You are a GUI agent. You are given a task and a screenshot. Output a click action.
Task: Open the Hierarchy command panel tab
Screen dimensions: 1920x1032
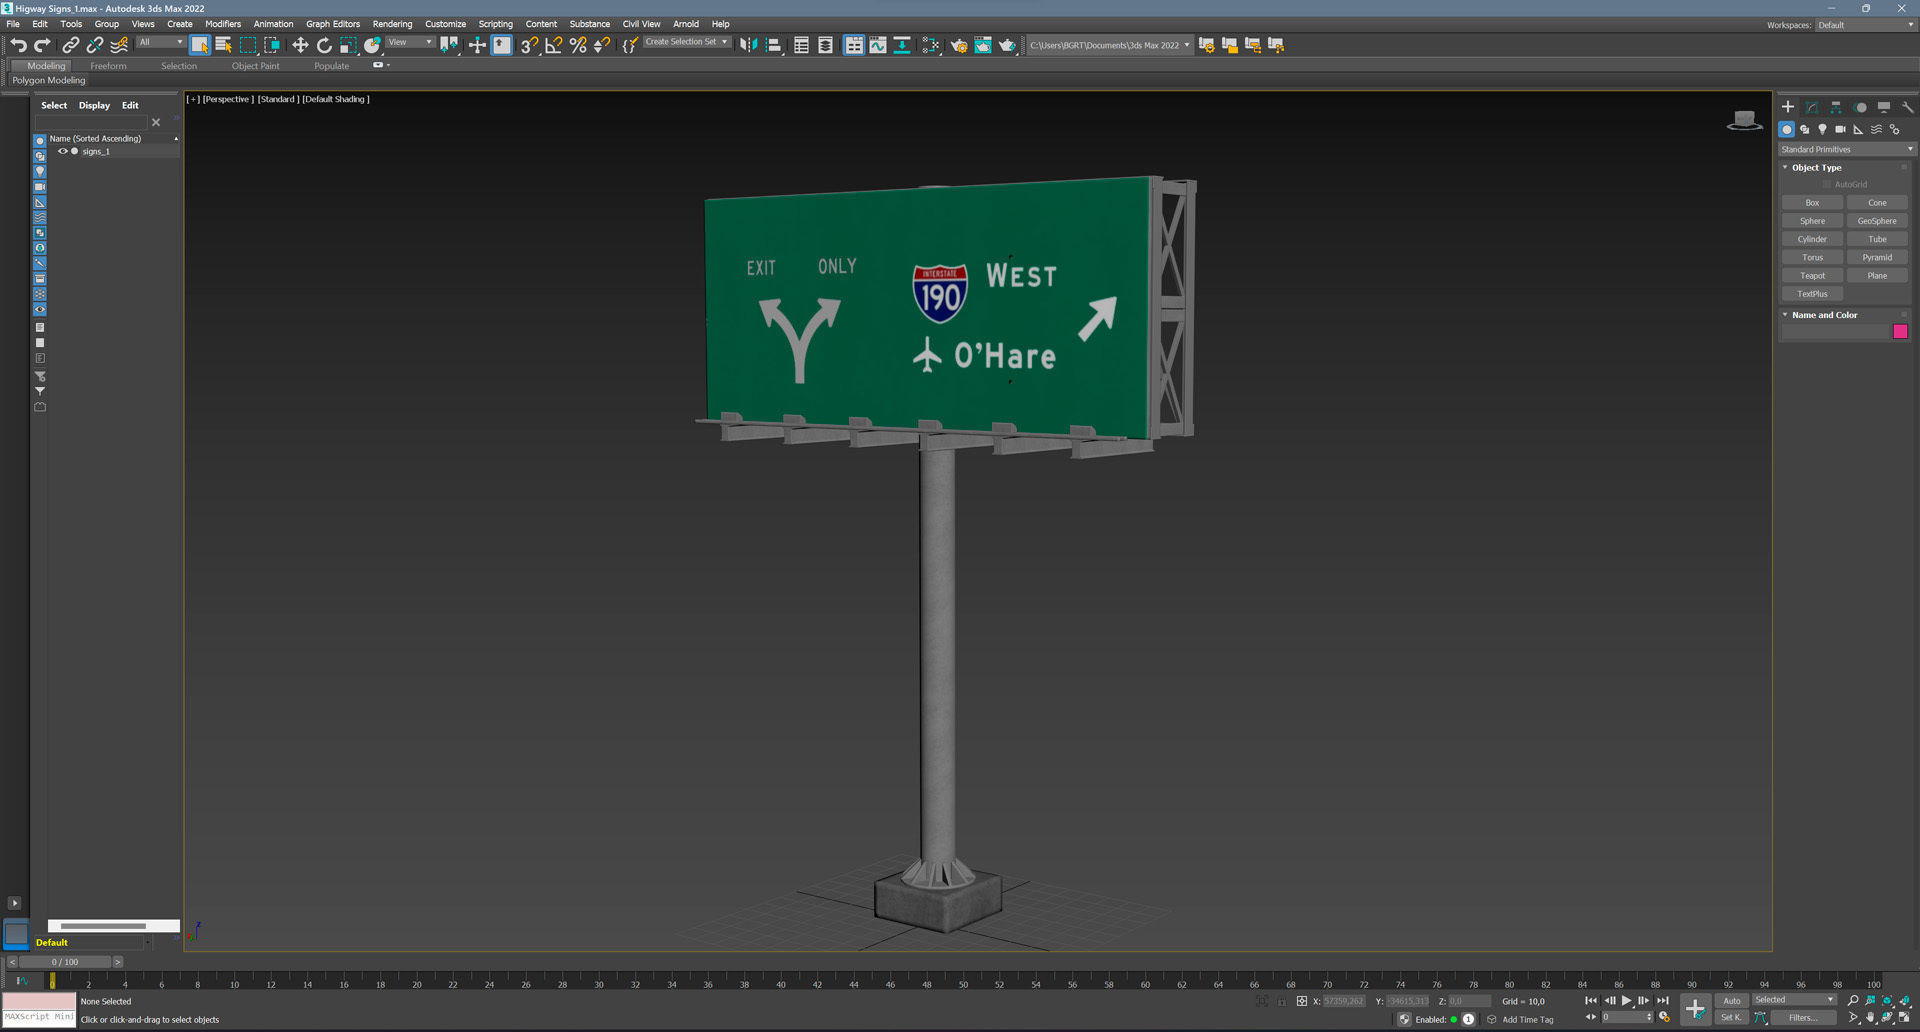[1836, 107]
